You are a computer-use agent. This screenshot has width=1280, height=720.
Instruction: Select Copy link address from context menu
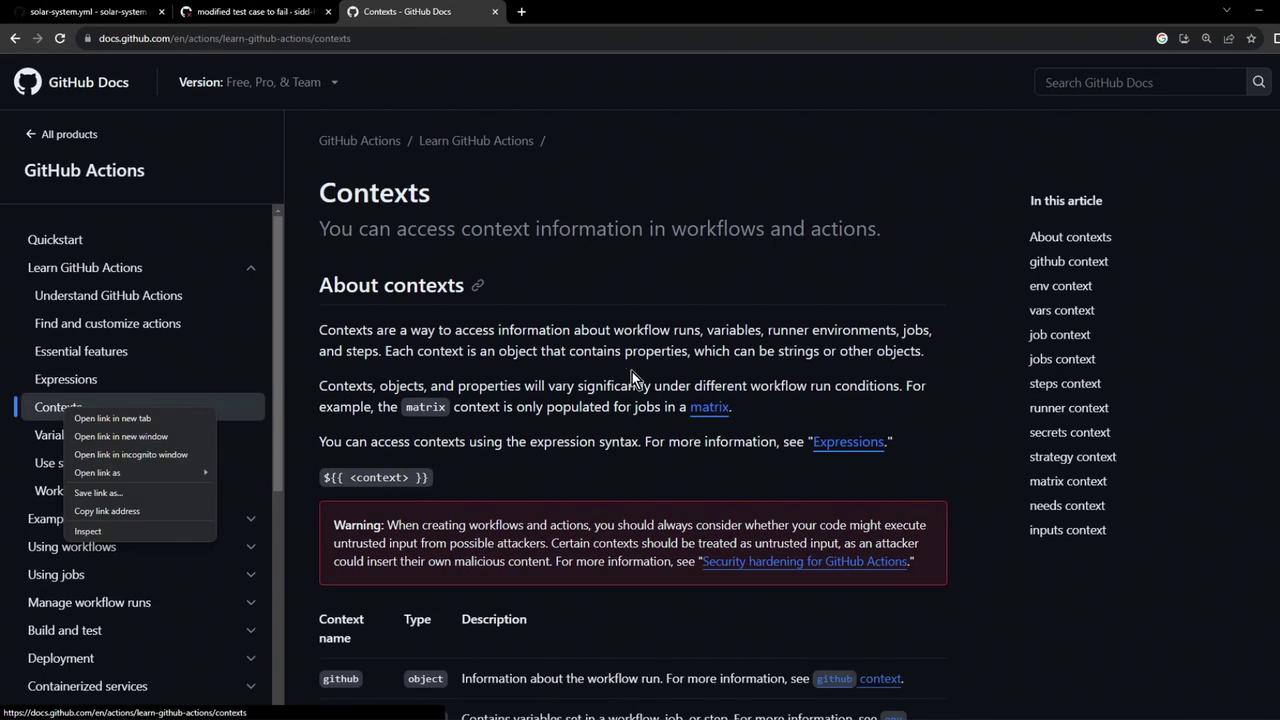click(x=107, y=511)
